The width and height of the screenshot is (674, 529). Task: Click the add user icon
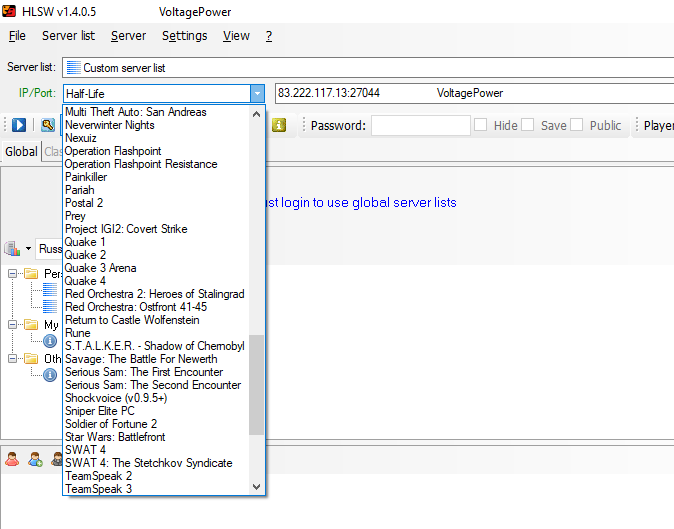coord(35,459)
